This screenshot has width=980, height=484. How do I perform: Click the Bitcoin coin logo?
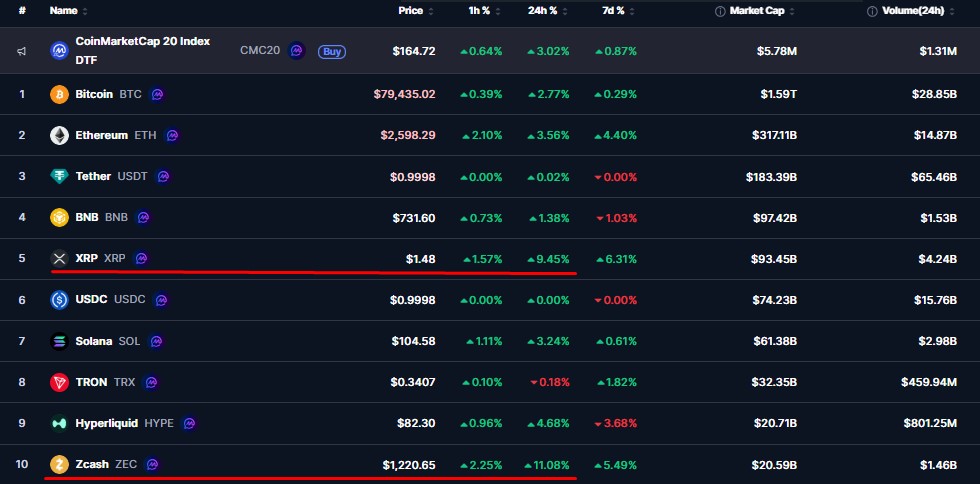click(x=59, y=94)
